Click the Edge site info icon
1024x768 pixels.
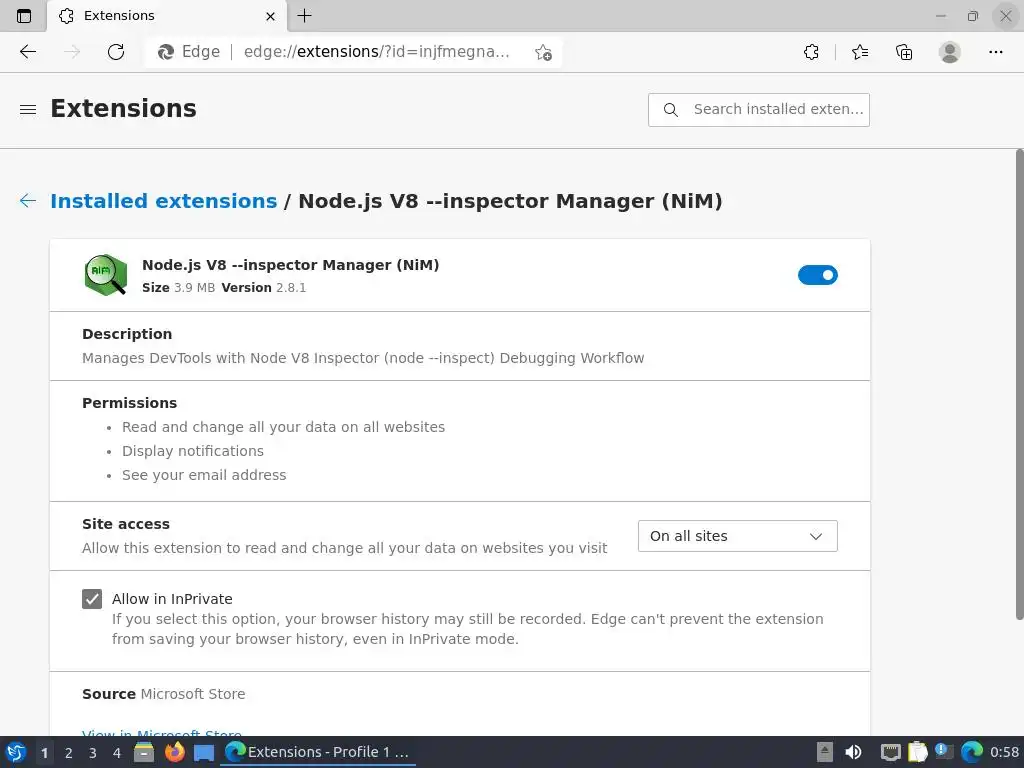166,52
